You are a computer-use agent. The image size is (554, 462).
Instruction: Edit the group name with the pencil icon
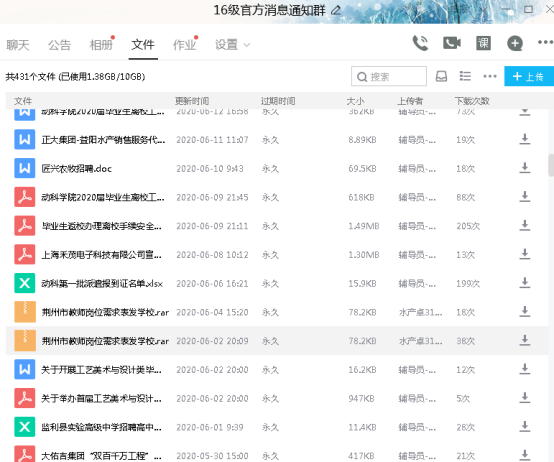point(336,10)
